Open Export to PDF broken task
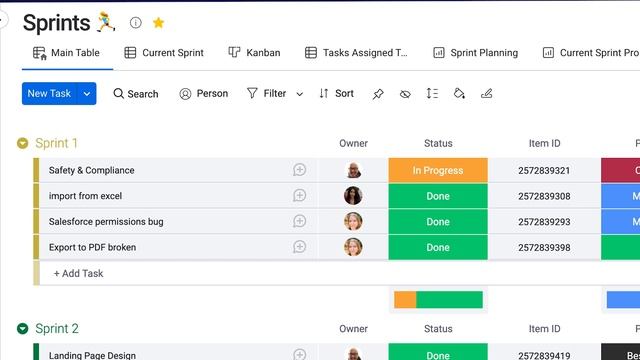Screen dimensions: 640x360 [92, 247]
